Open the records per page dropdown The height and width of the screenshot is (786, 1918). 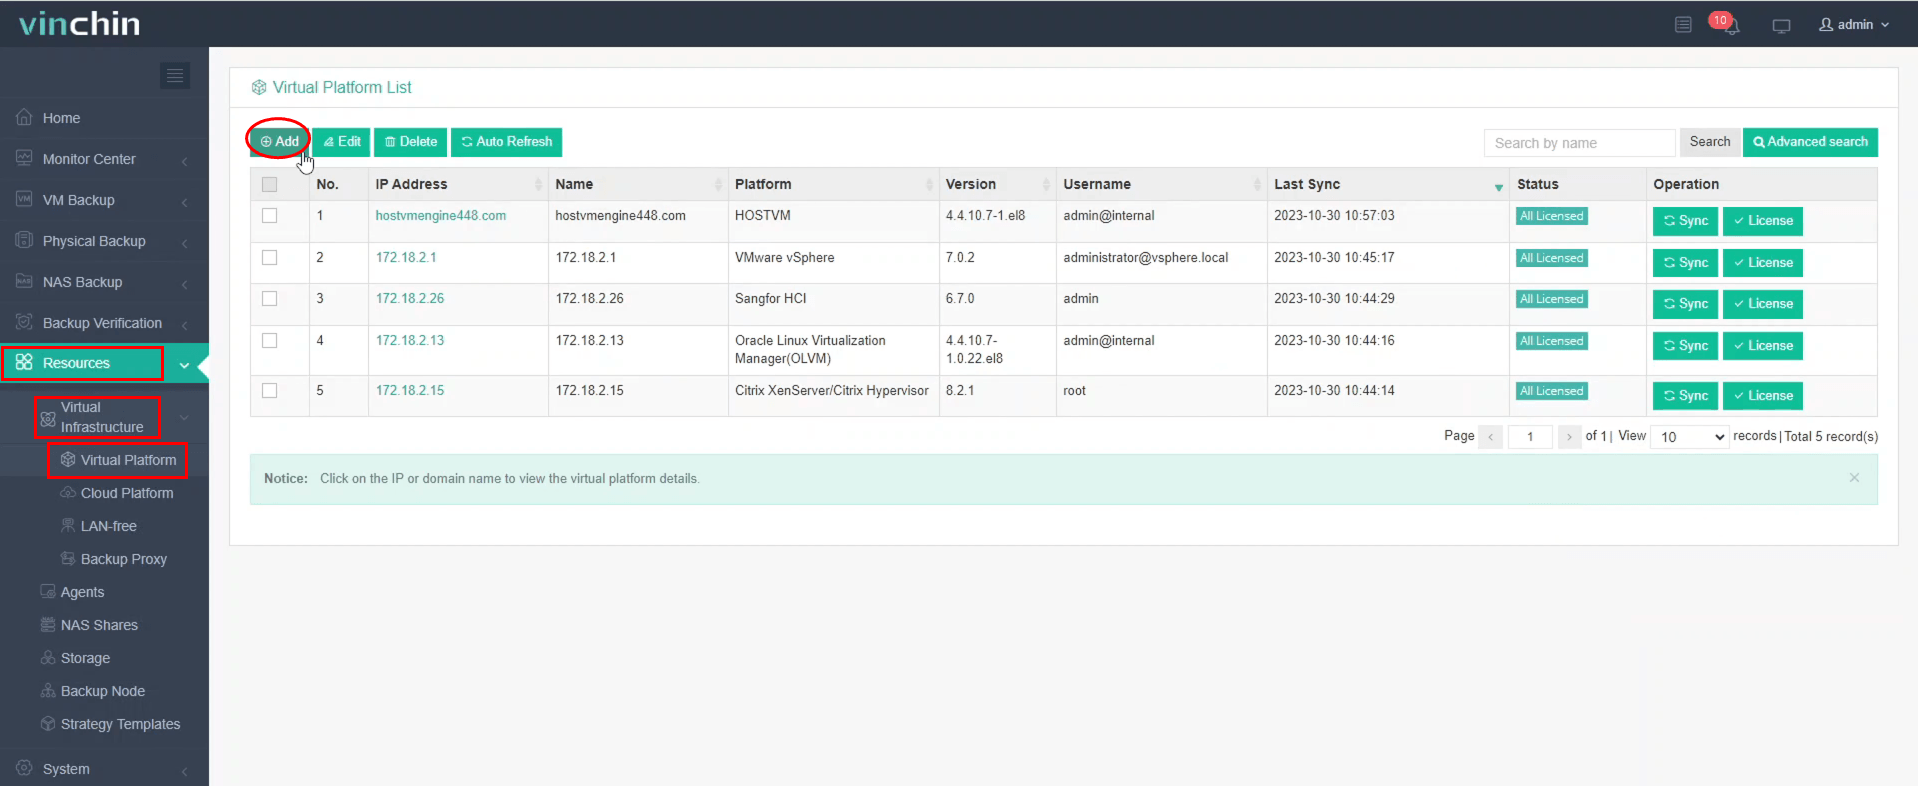(1692, 437)
